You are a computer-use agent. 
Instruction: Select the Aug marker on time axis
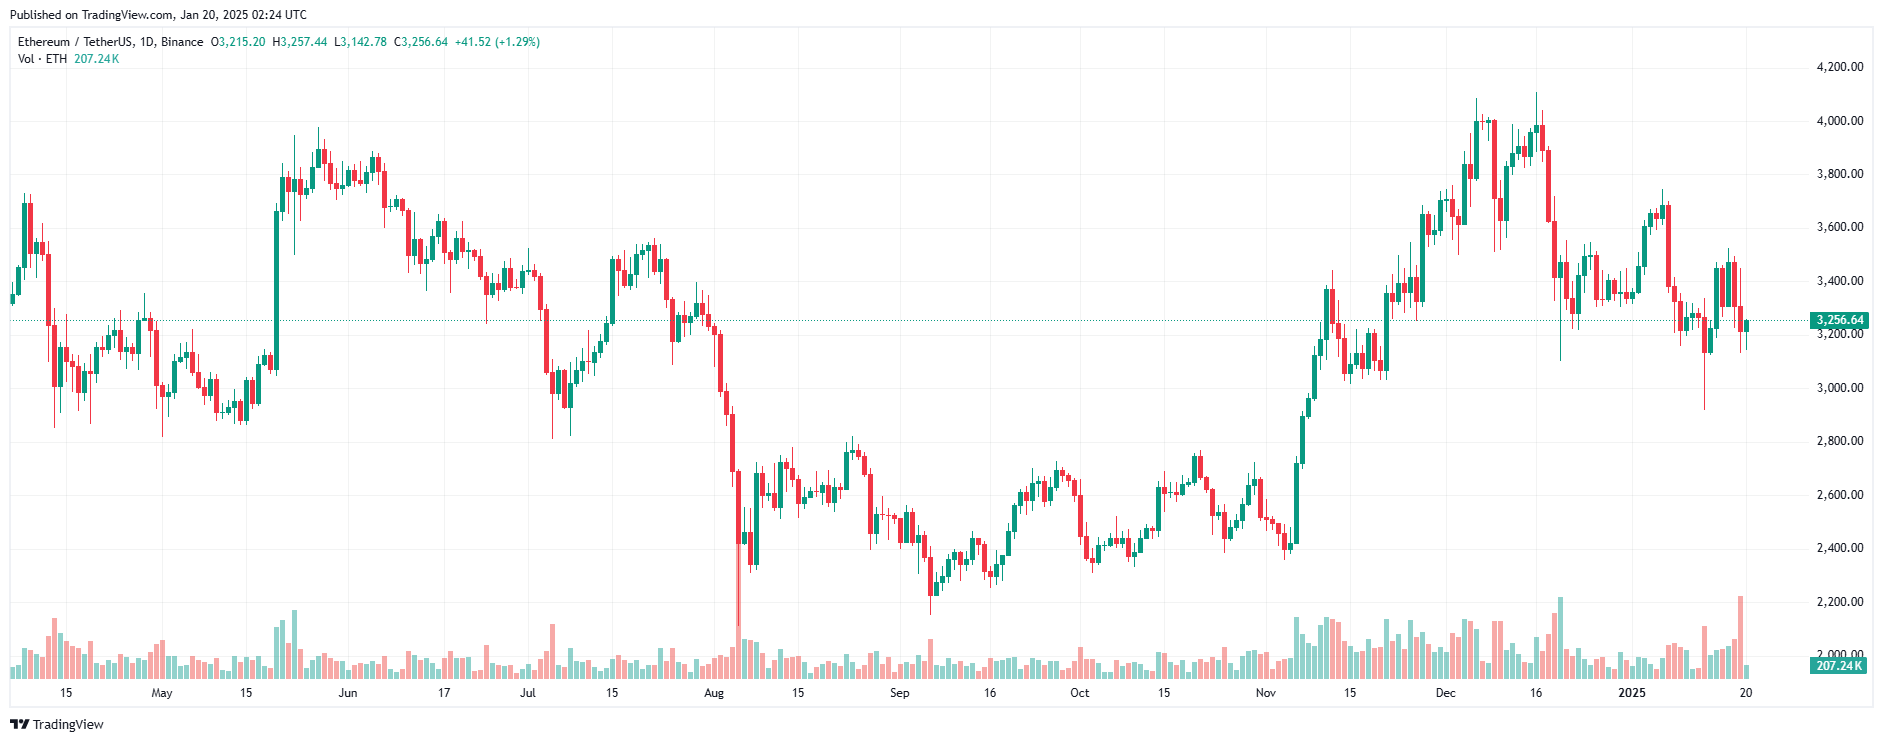click(714, 693)
